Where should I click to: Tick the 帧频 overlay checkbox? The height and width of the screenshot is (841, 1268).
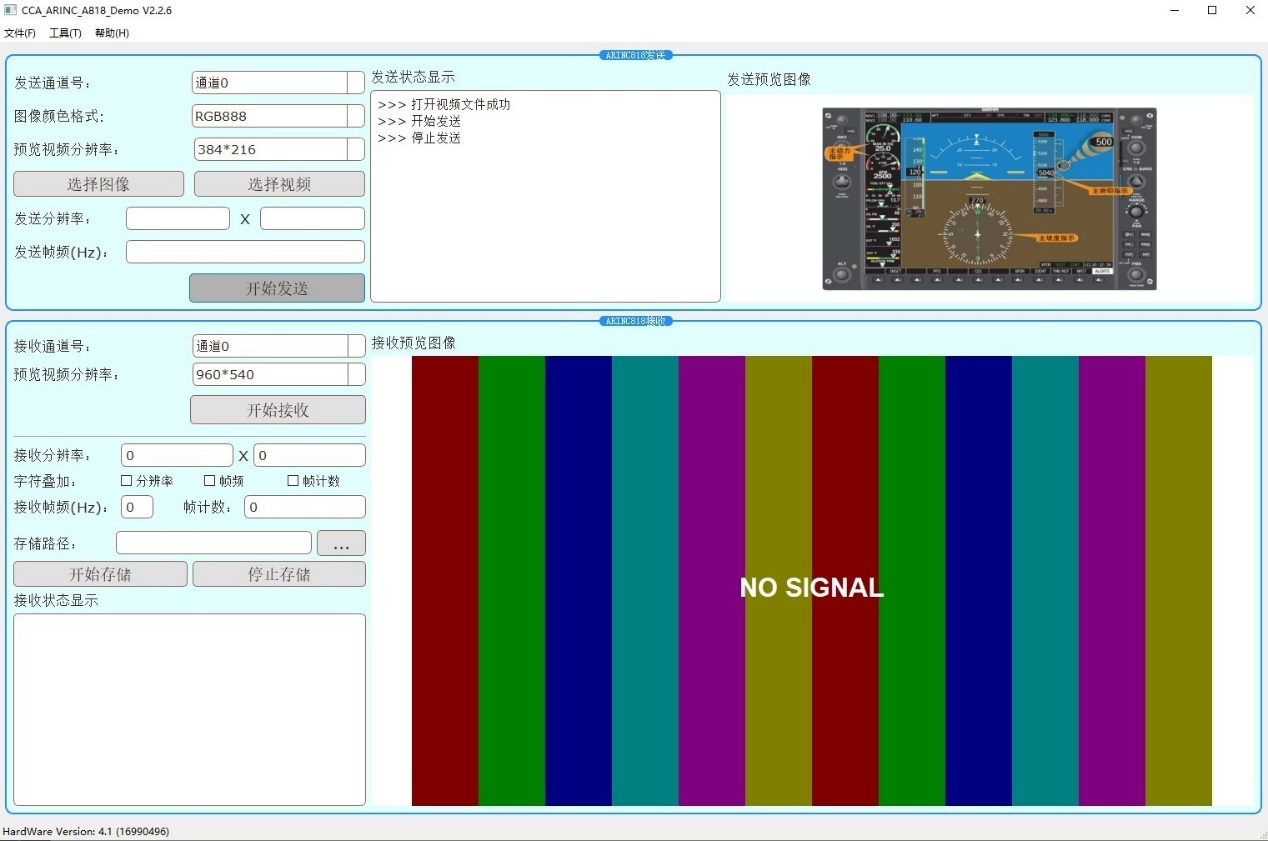click(210, 481)
